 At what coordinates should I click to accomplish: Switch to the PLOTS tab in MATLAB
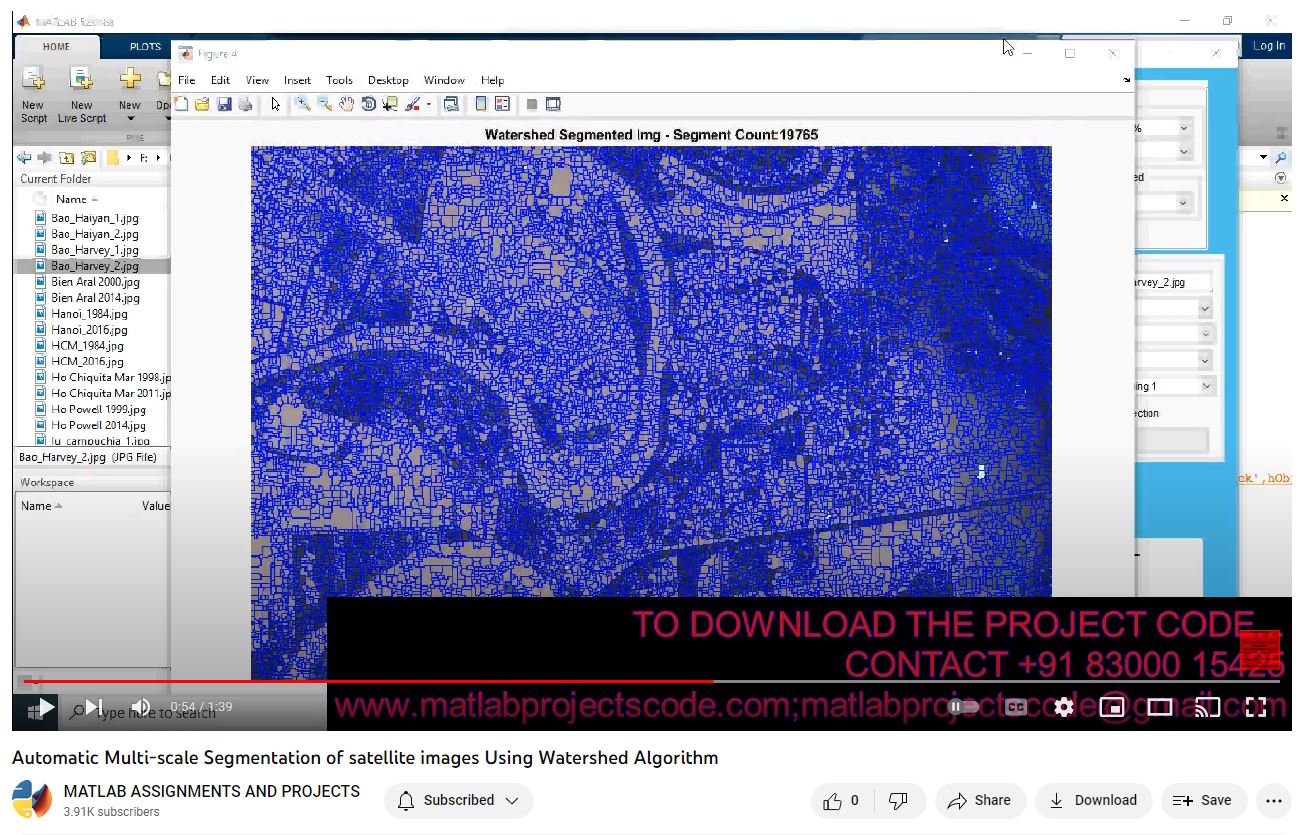coord(145,46)
